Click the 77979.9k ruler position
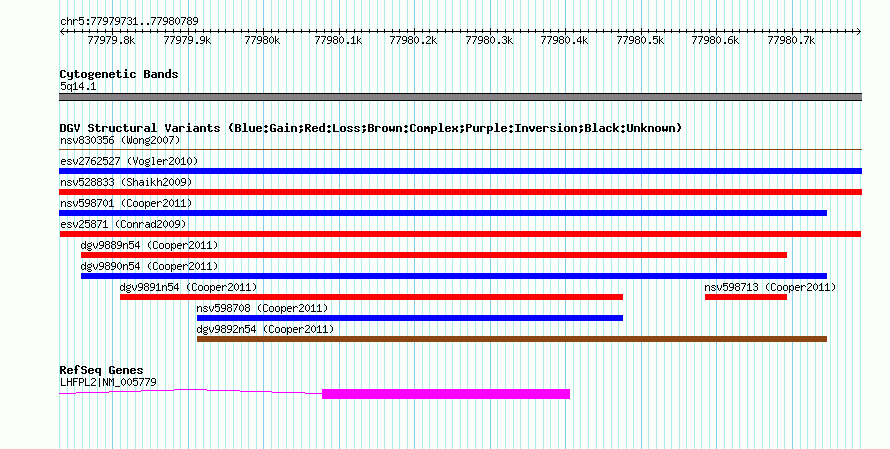The image size is (890, 449). point(187,40)
